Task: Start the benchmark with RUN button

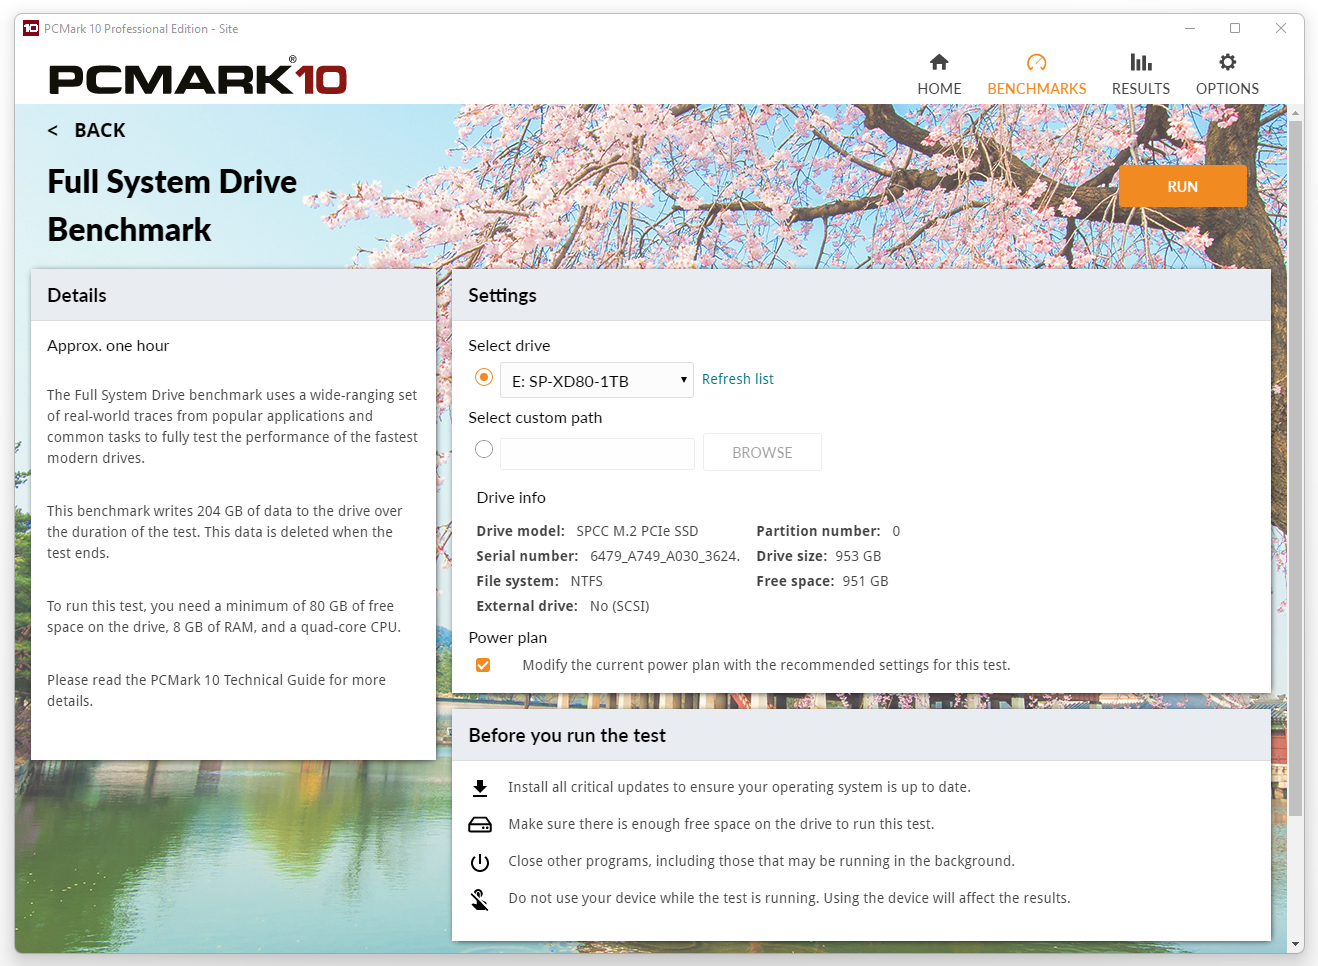Action: tap(1182, 186)
